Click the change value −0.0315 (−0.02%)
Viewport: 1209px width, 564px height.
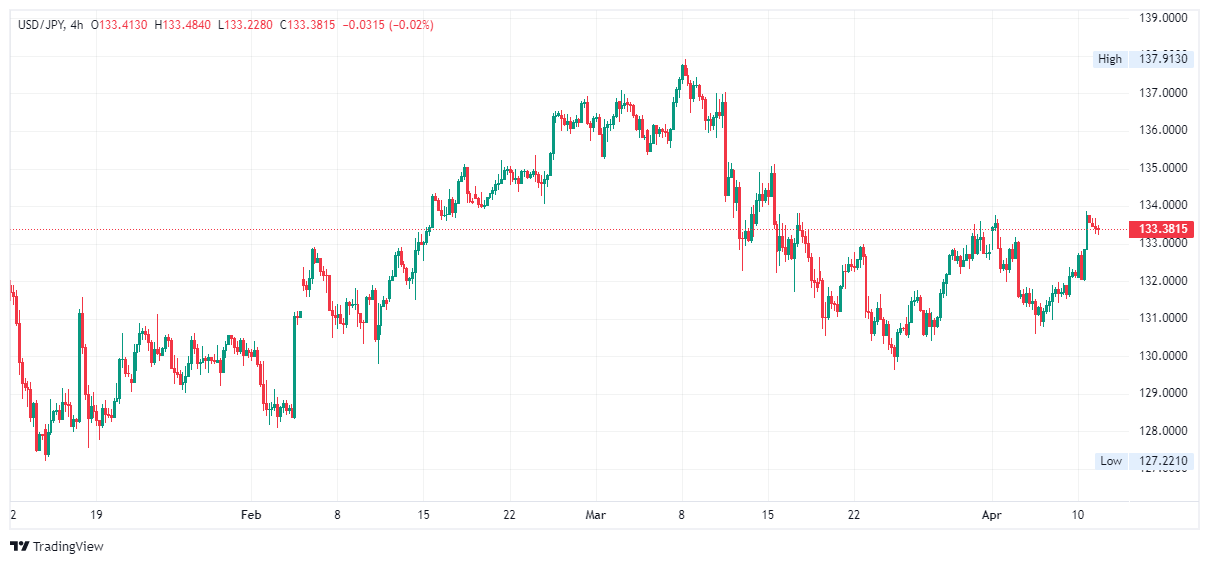click(x=388, y=24)
